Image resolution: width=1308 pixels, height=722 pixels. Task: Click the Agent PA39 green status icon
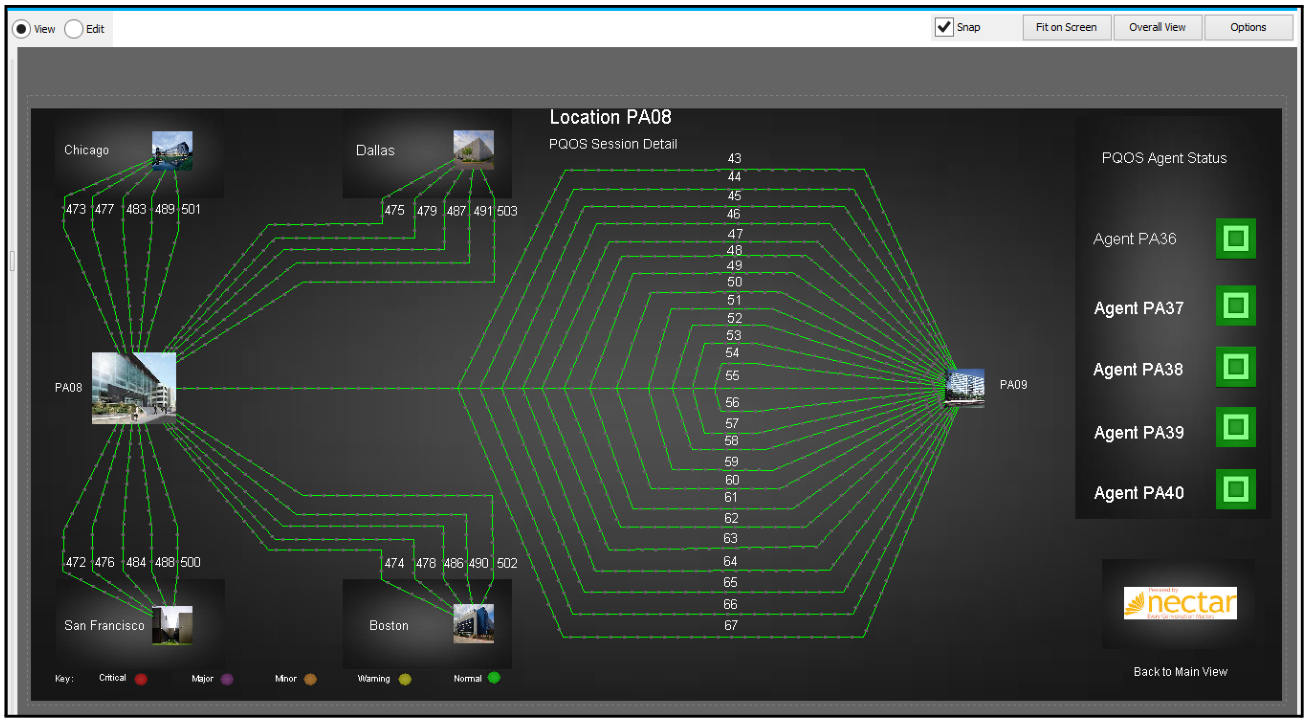click(1235, 428)
